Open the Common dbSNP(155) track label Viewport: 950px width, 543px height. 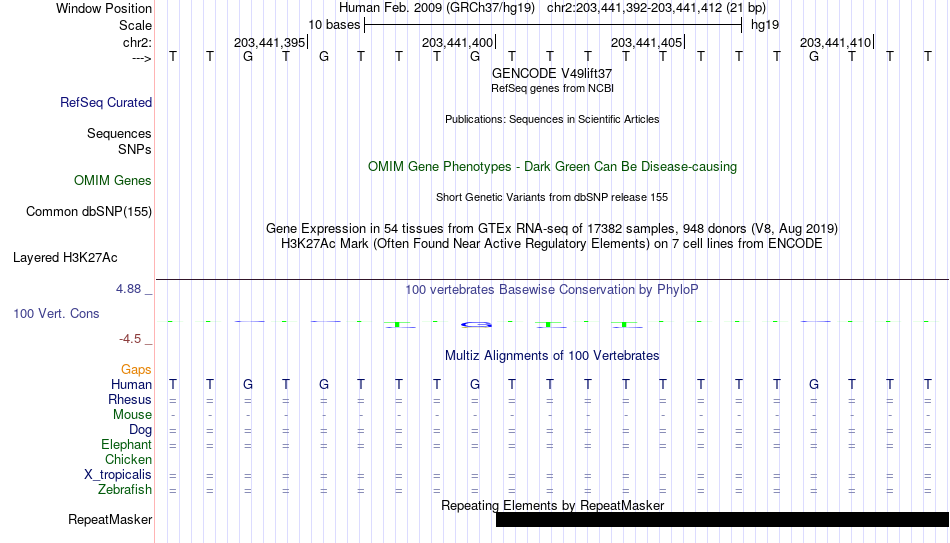click(x=89, y=212)
